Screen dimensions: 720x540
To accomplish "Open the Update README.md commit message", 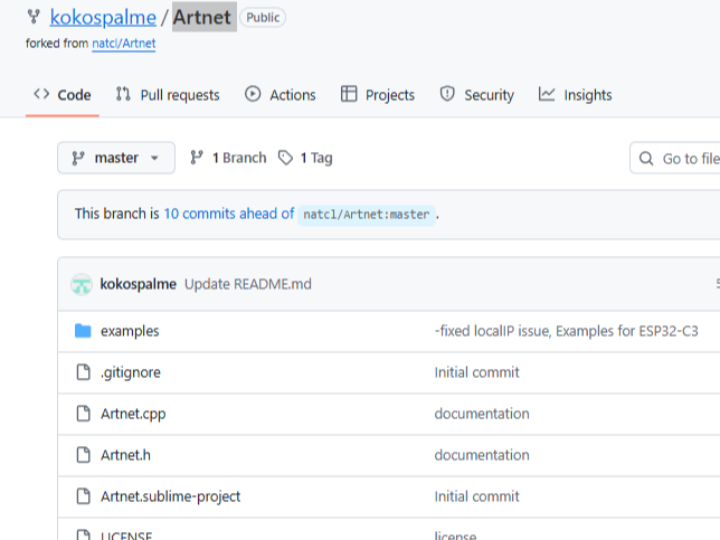I will [x=248, y=284].
